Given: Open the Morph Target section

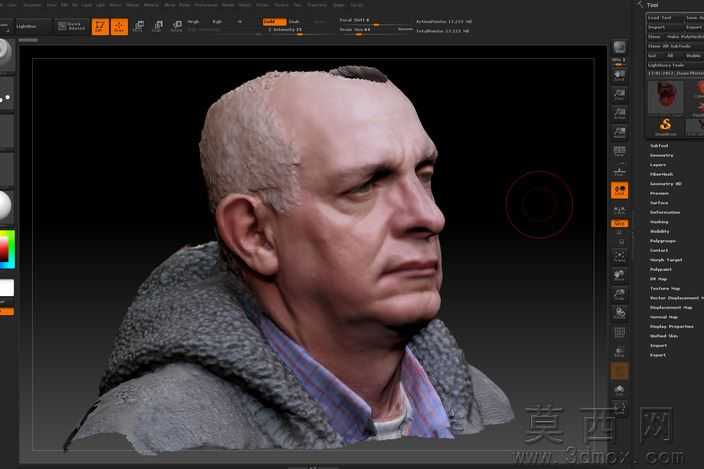Looking at the screenshot, I should (x=666, y=260).
